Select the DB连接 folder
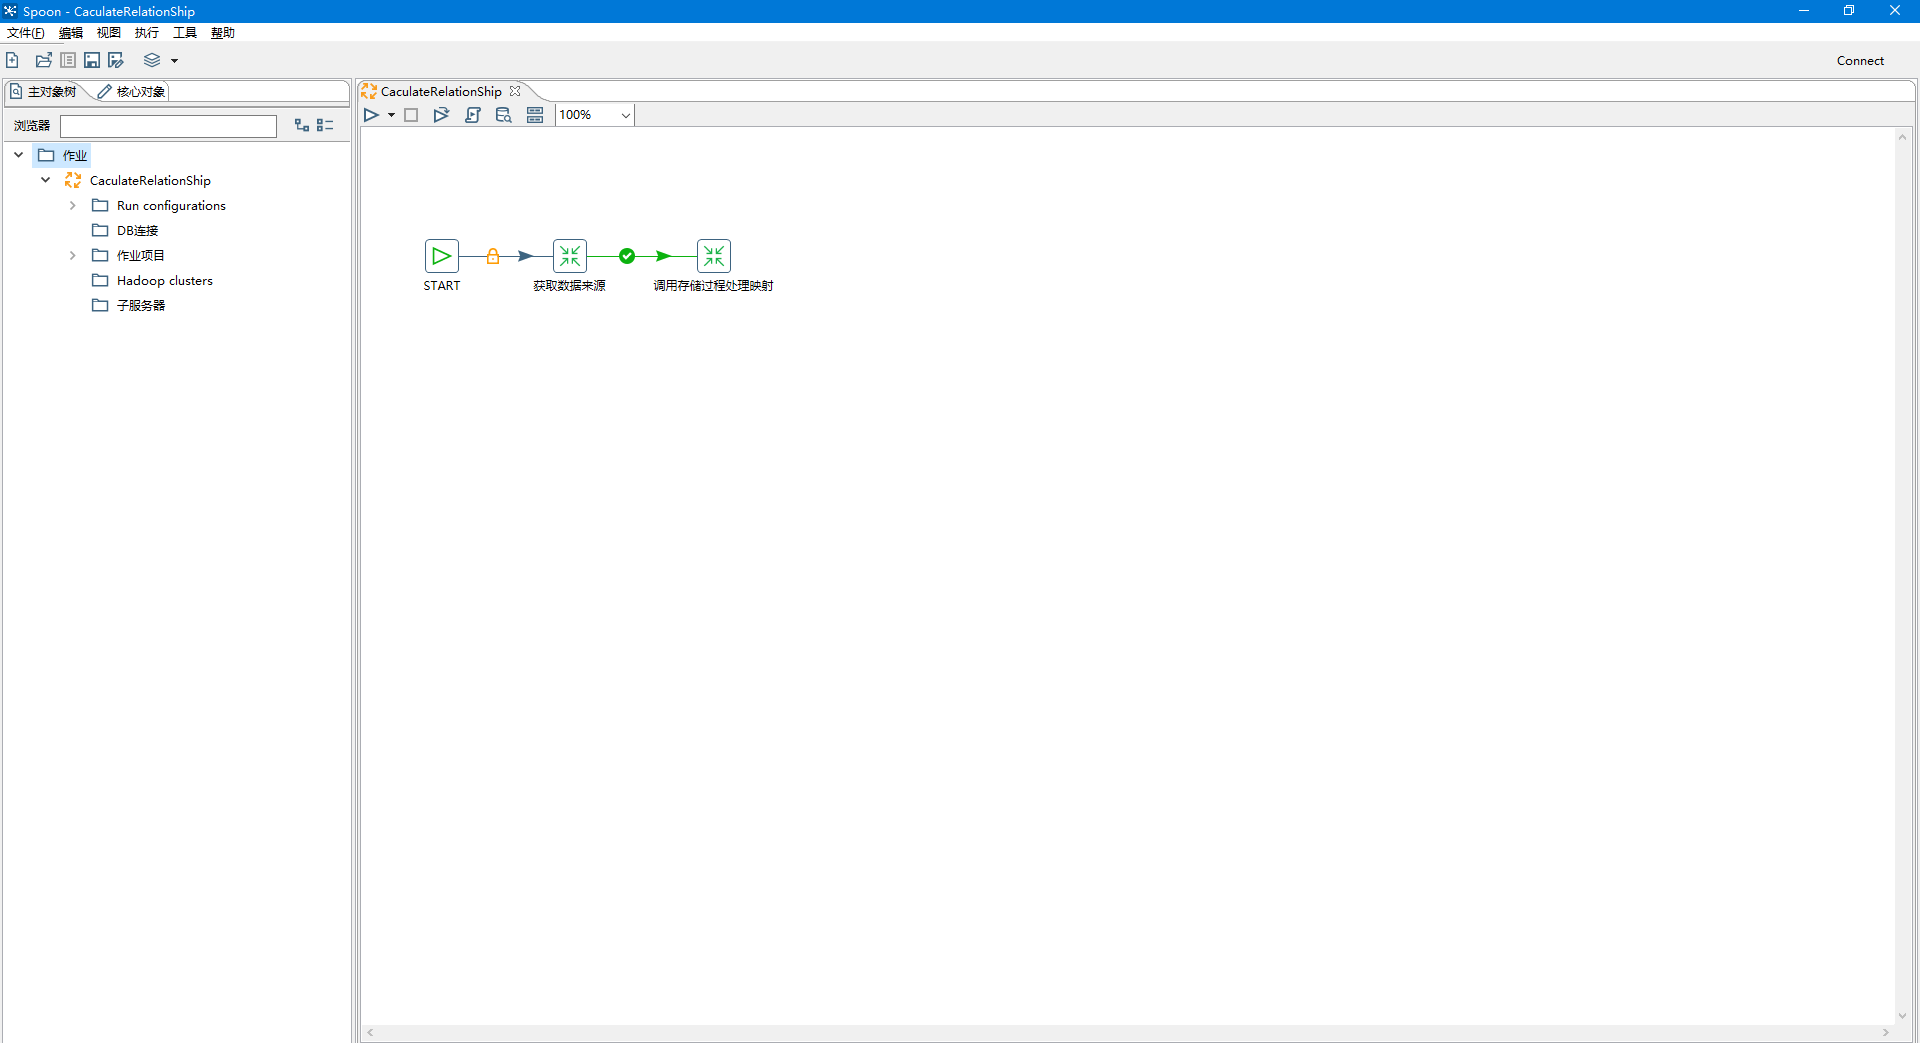Screen dimensions: 1920x1043 pyautogui.click(x=125, y=231)
